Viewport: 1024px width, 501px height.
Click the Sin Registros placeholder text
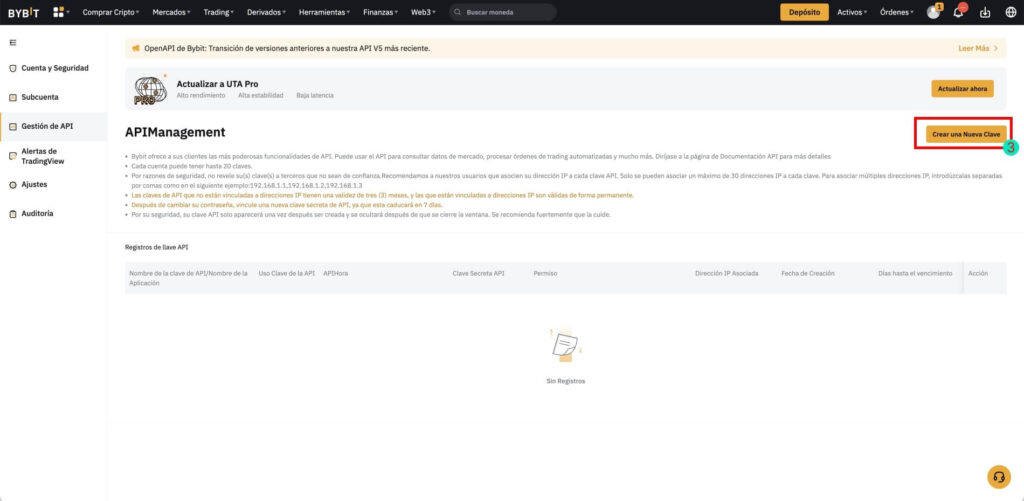566,381
